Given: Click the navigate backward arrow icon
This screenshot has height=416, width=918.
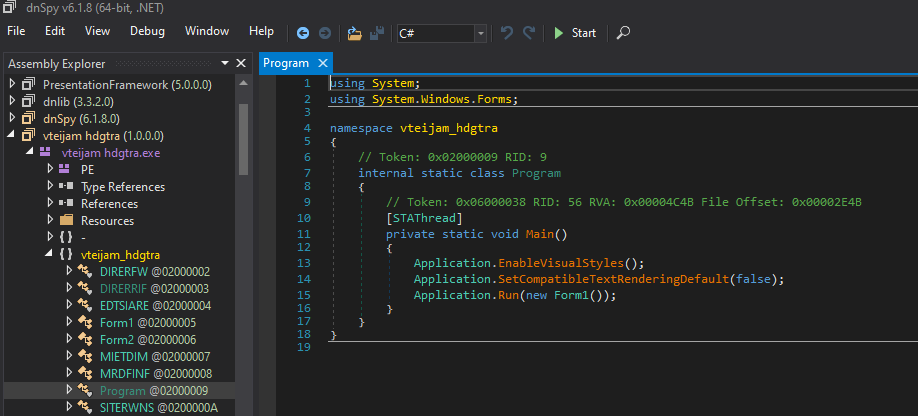Looking at the screenshot, I should pos(304,33).
